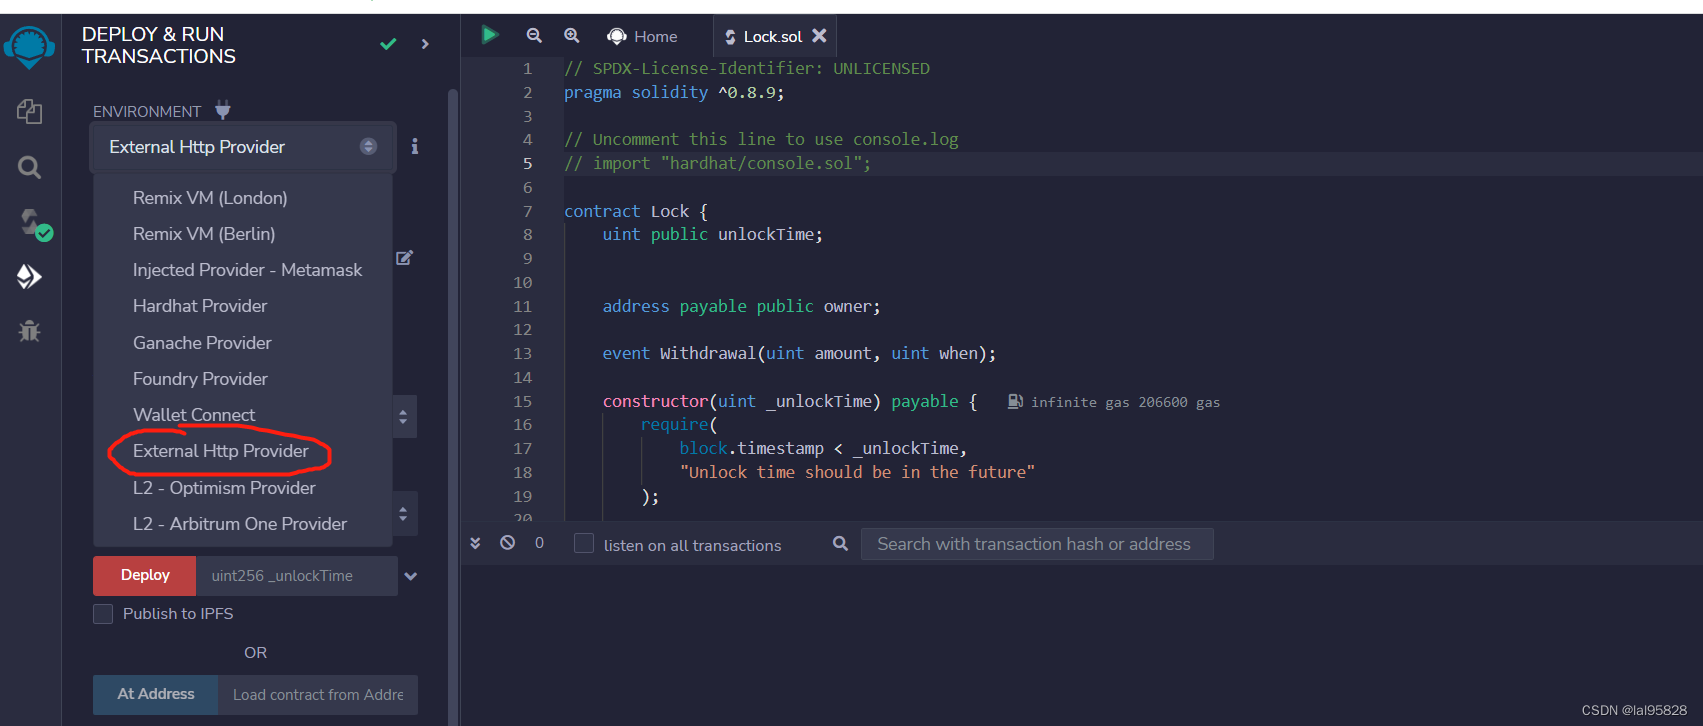Select Wallet Connect environment
Image resolution: width=1703 pixels, height=726 pixels.
[194, 415]
